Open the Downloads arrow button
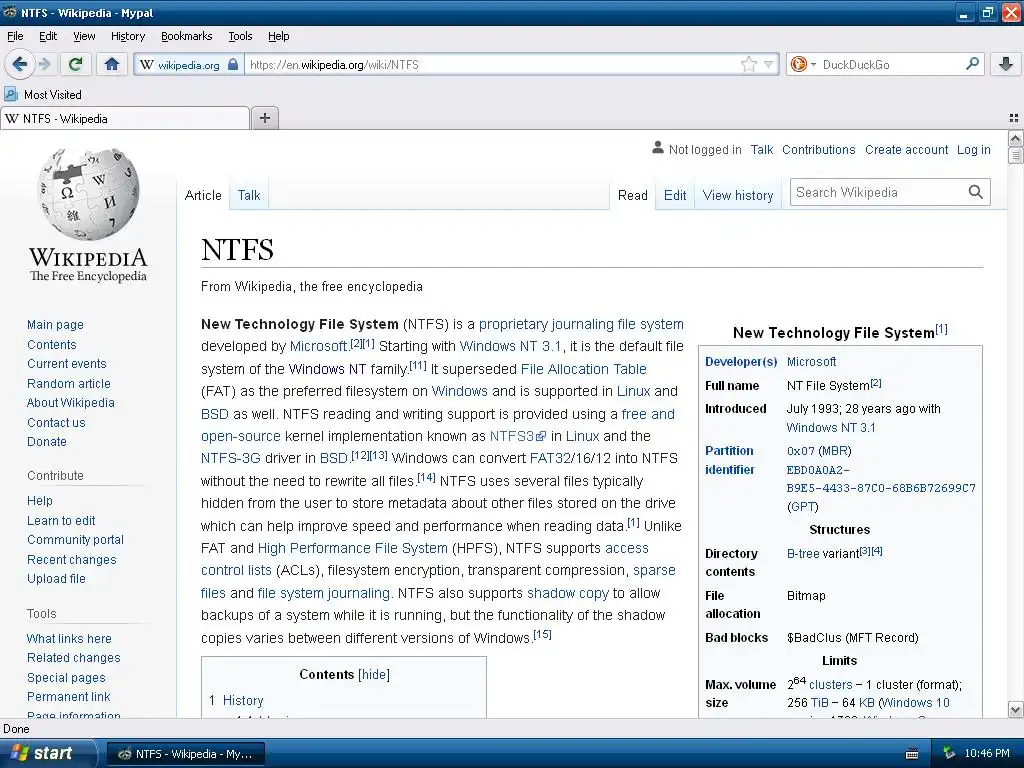The width and height of the screenshot is (1024, 768). [x=1006, y=64]
